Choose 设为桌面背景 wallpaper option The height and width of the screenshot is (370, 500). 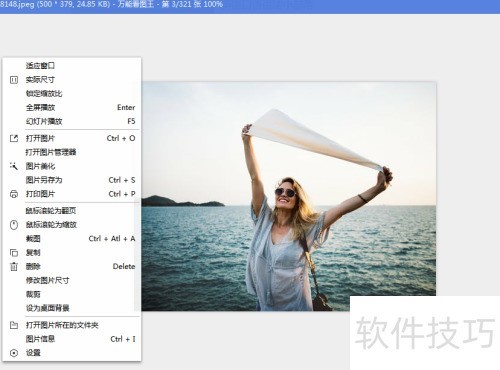[x=71, y=308]
